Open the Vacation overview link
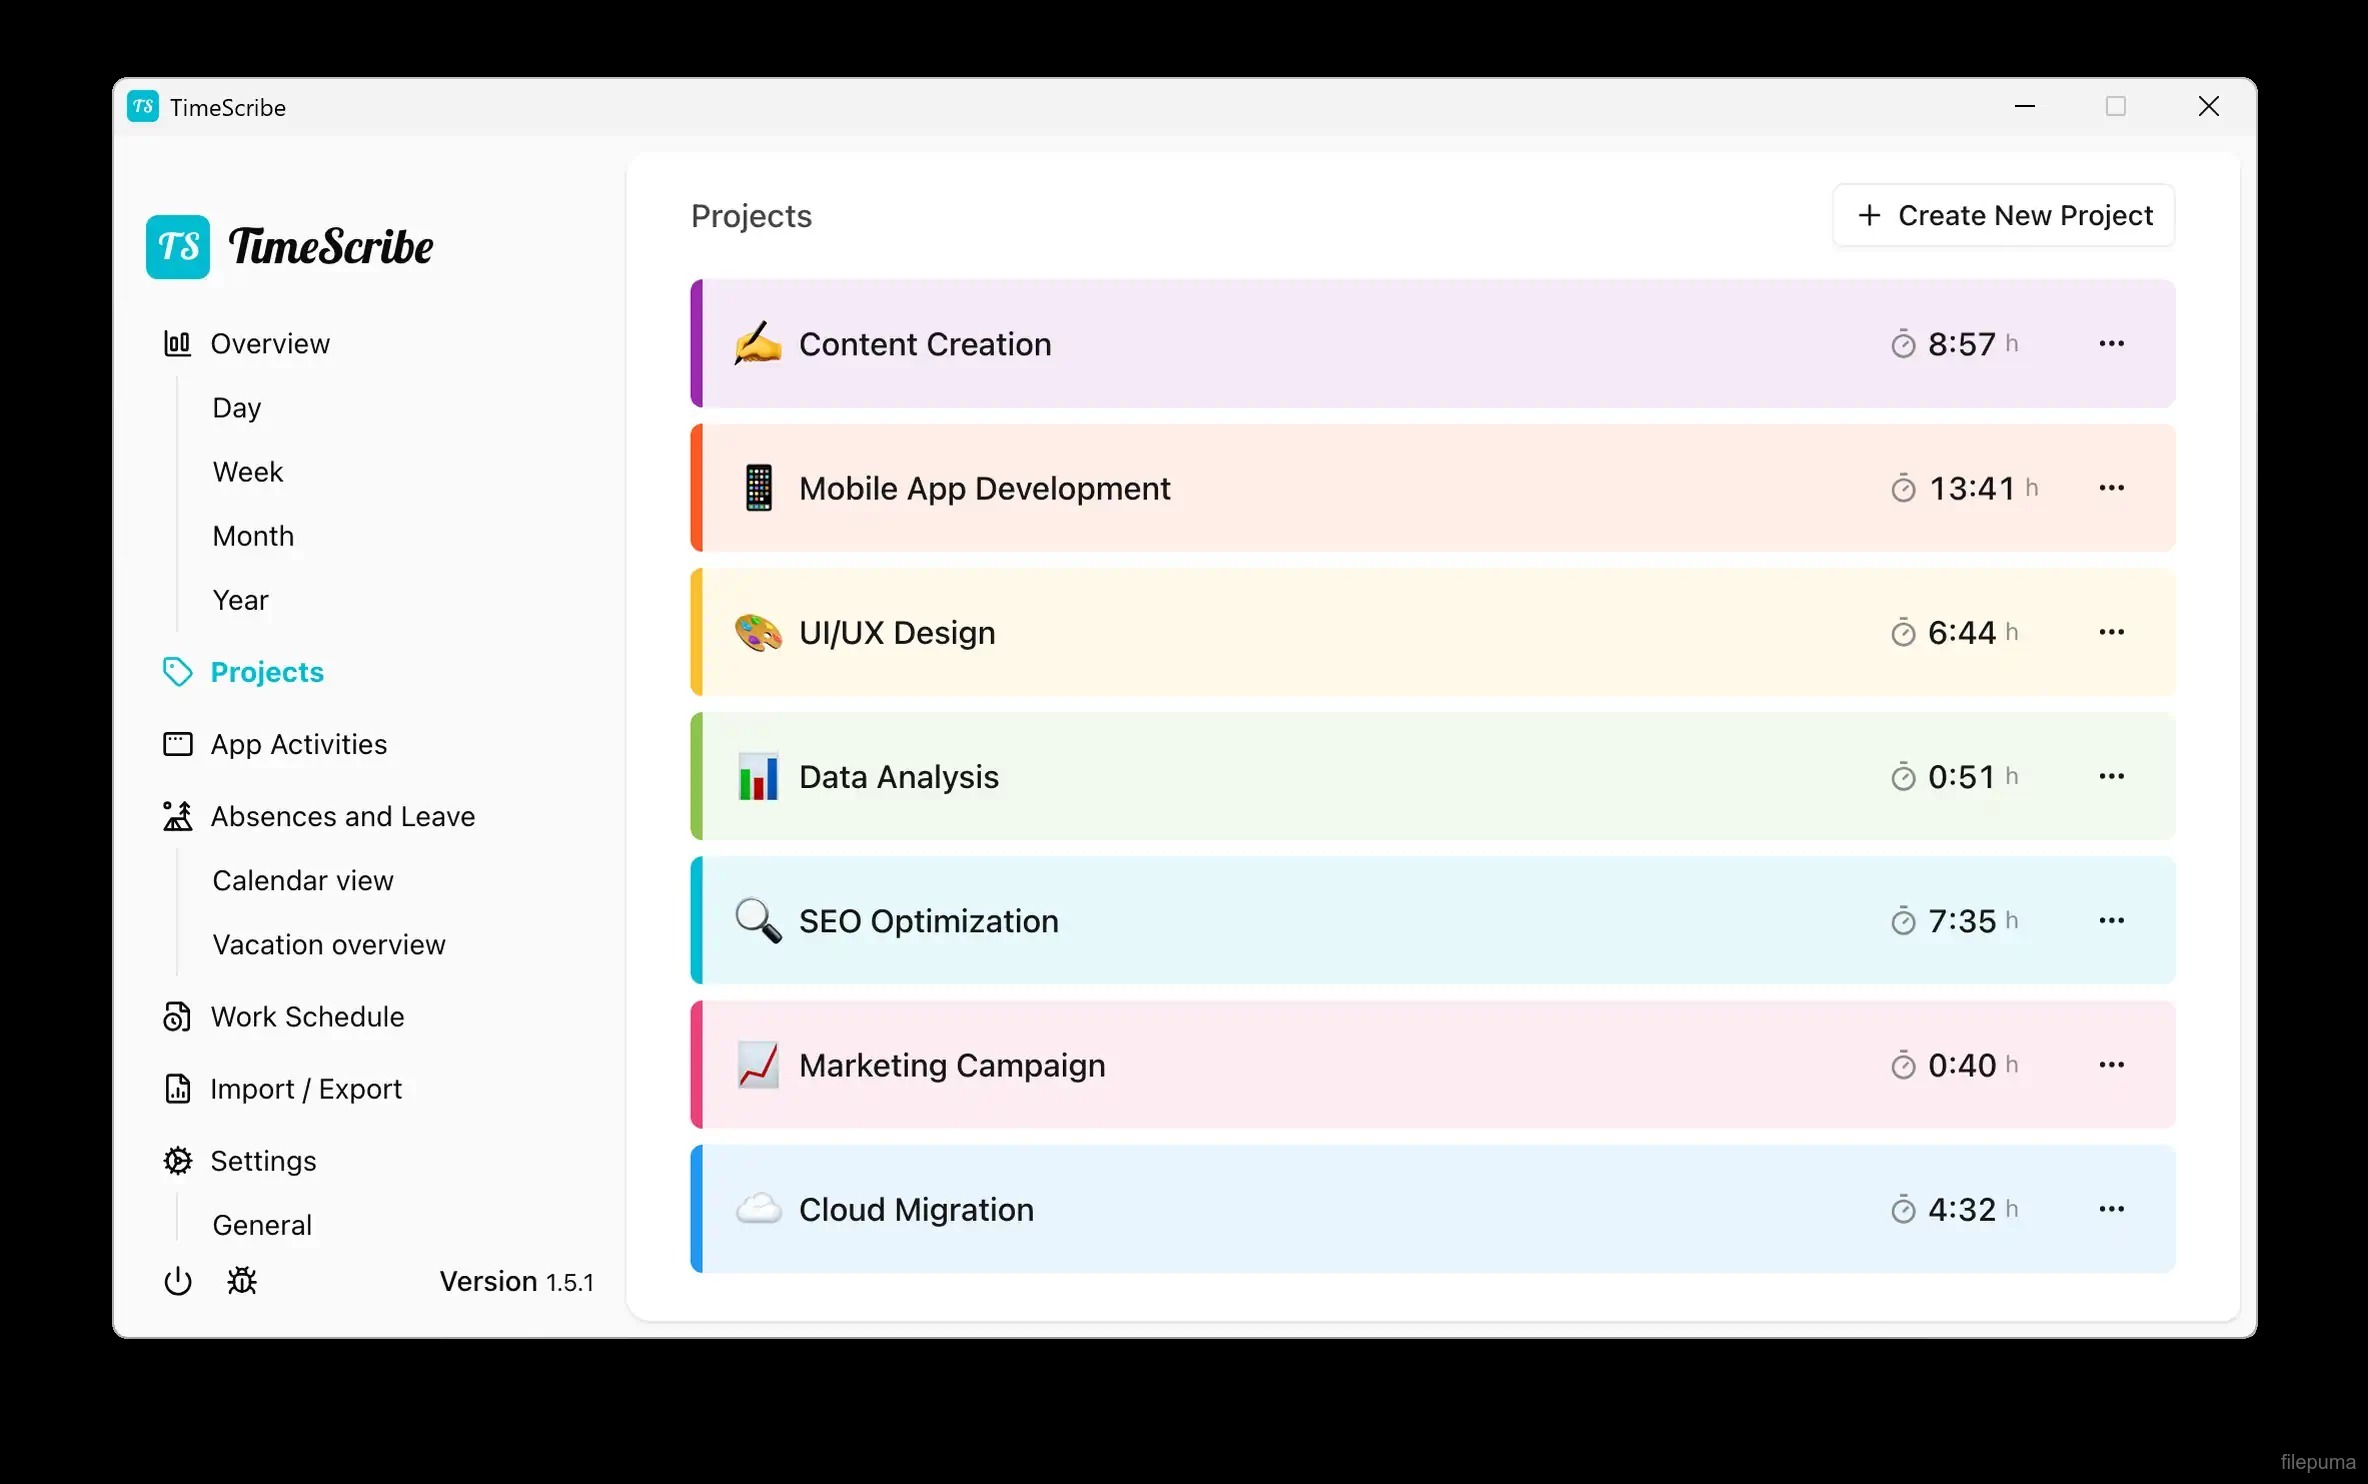The width and height of the screenshot is (2368, 1484). pyautogui.click(x=329, y=945)
